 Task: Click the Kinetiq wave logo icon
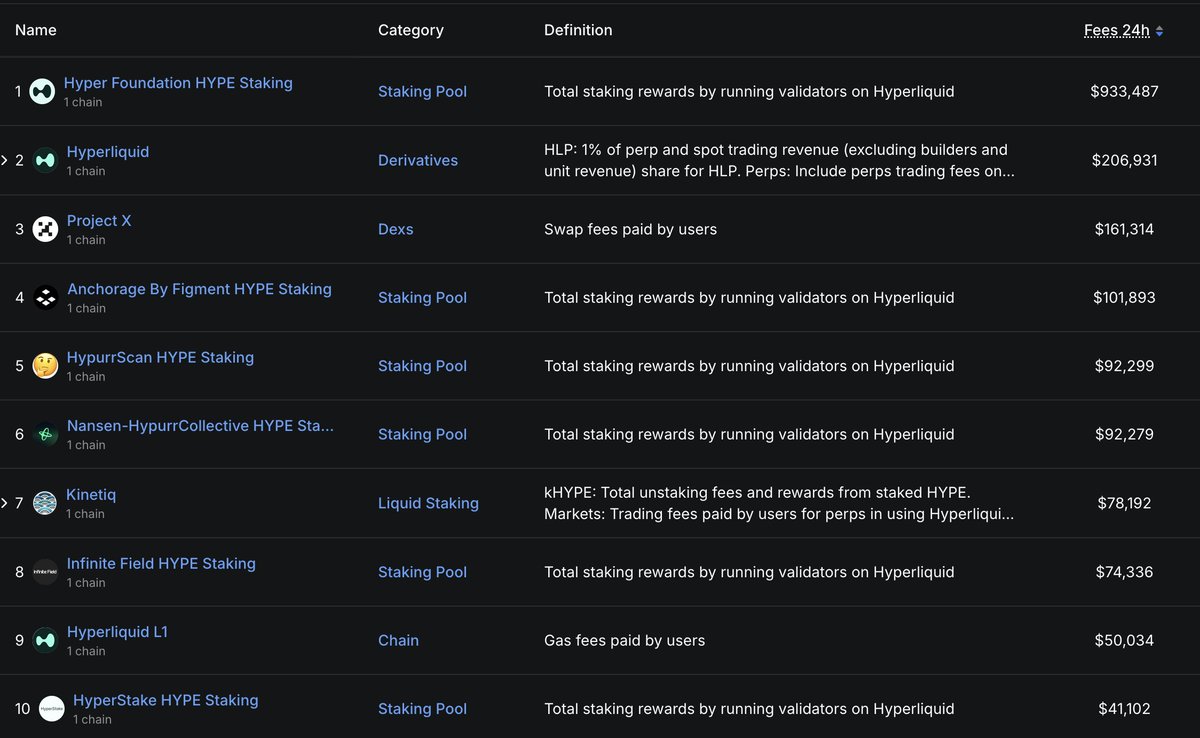coord(45,503)
